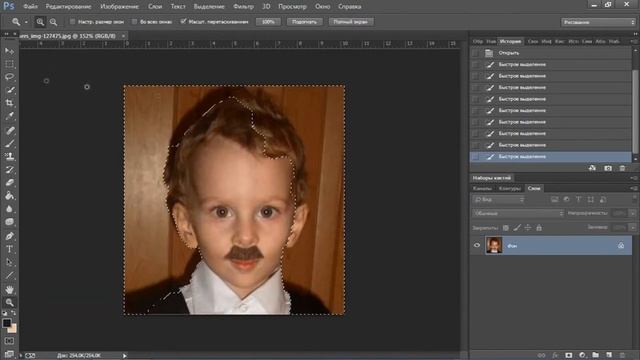Add layer mask at Layers panel bottom

[569, 355]
